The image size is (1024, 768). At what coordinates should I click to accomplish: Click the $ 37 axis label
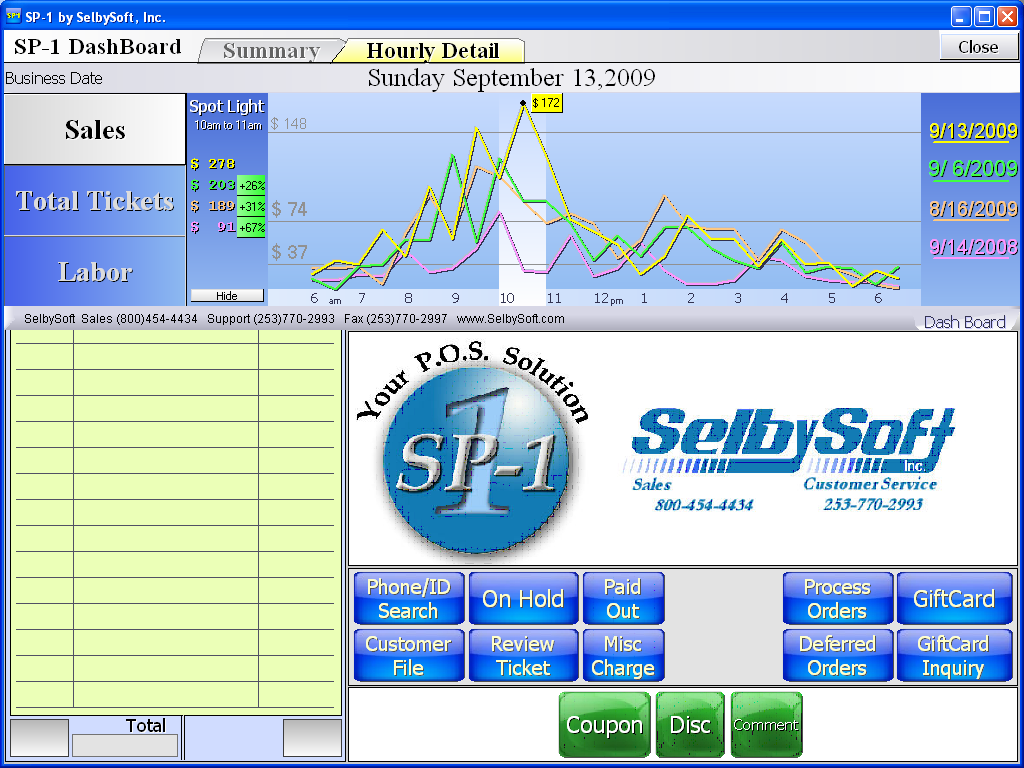click(x=289, y=252)
